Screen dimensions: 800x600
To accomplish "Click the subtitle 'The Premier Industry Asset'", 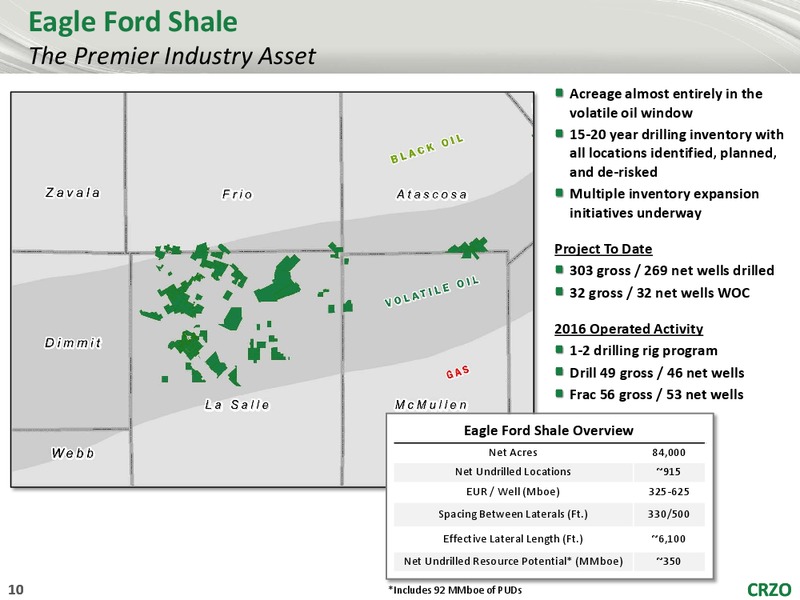I will pos(172,56).
